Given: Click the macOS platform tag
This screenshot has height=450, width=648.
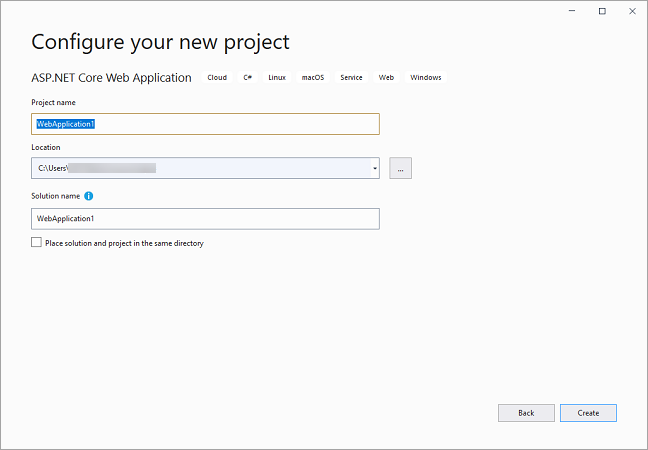Looking at the screenshot, I should coord(313,78).
